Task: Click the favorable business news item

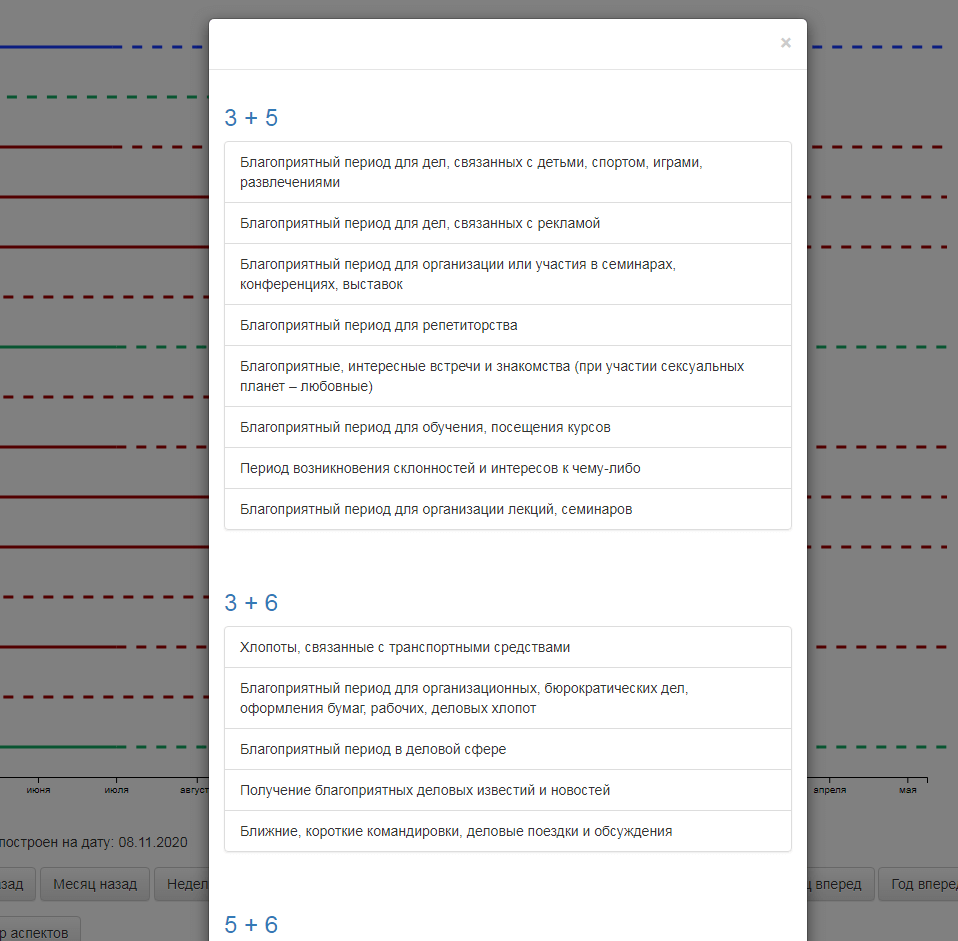Action: [507, 790]
